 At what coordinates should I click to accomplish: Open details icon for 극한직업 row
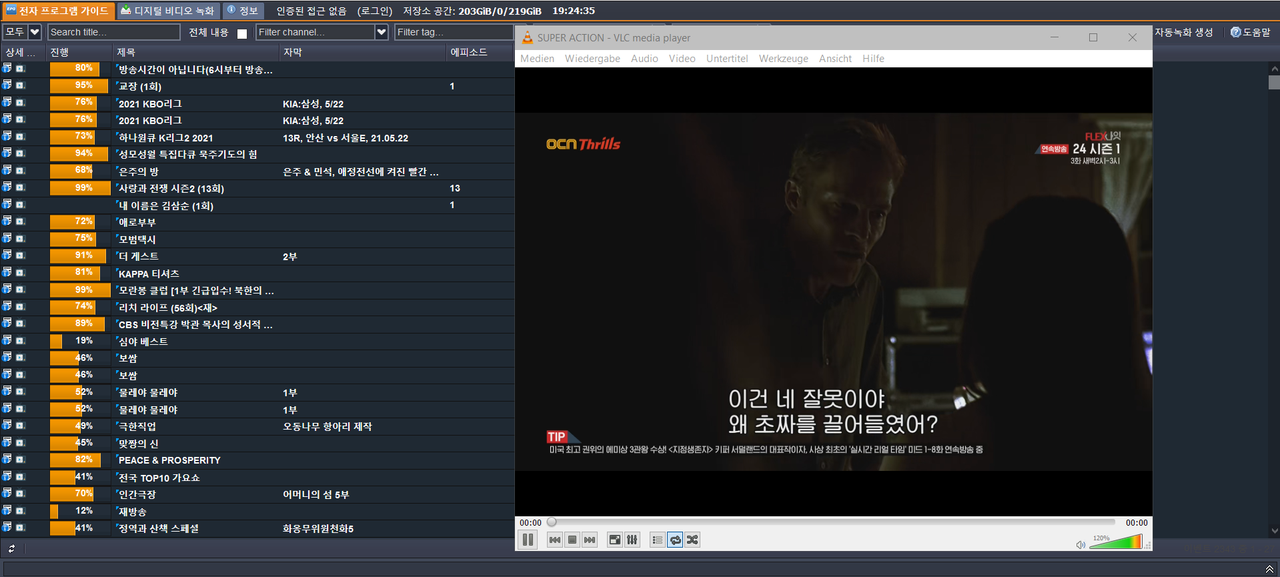pos(7,425)
